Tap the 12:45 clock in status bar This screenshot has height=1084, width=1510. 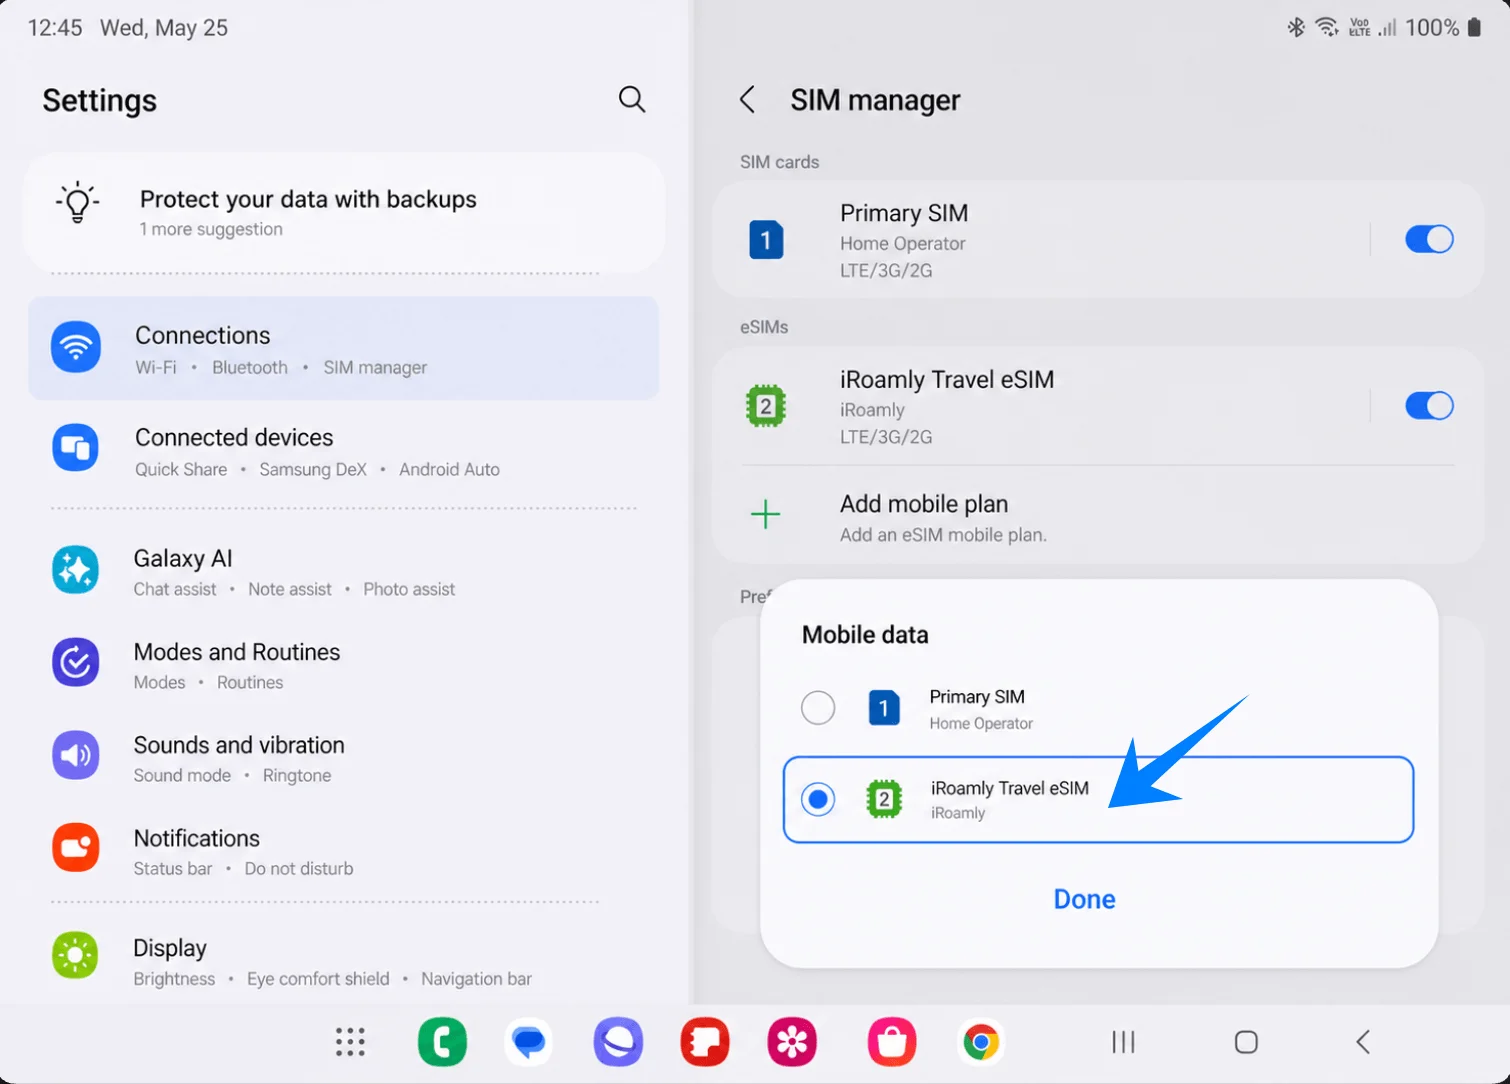pos(55,28)
